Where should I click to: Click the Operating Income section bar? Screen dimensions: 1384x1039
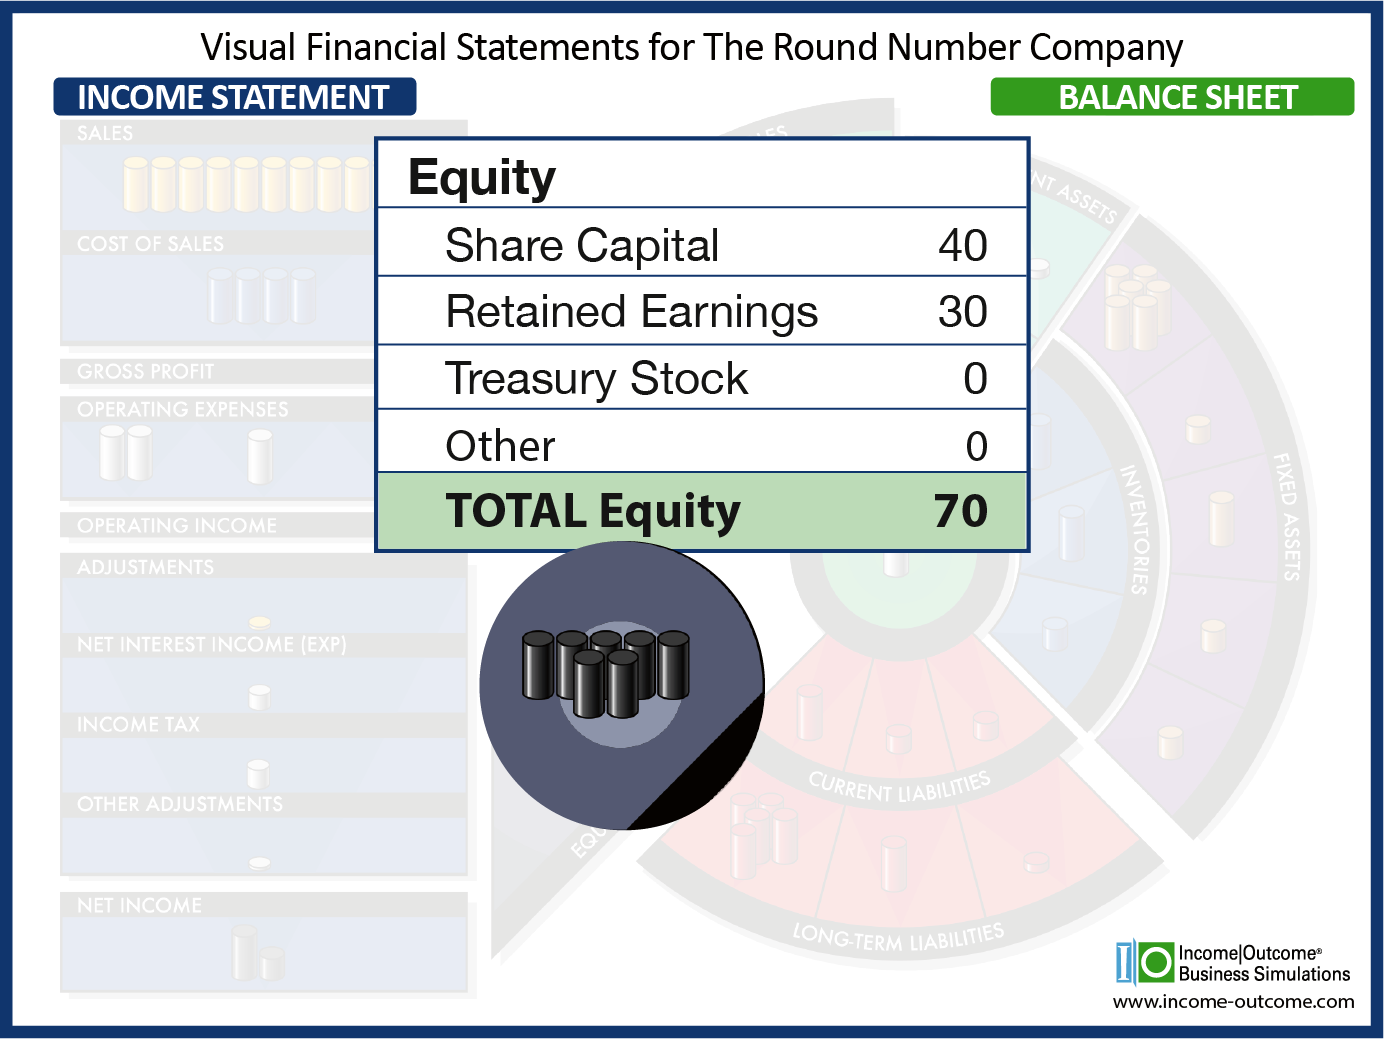click(215, 526)
